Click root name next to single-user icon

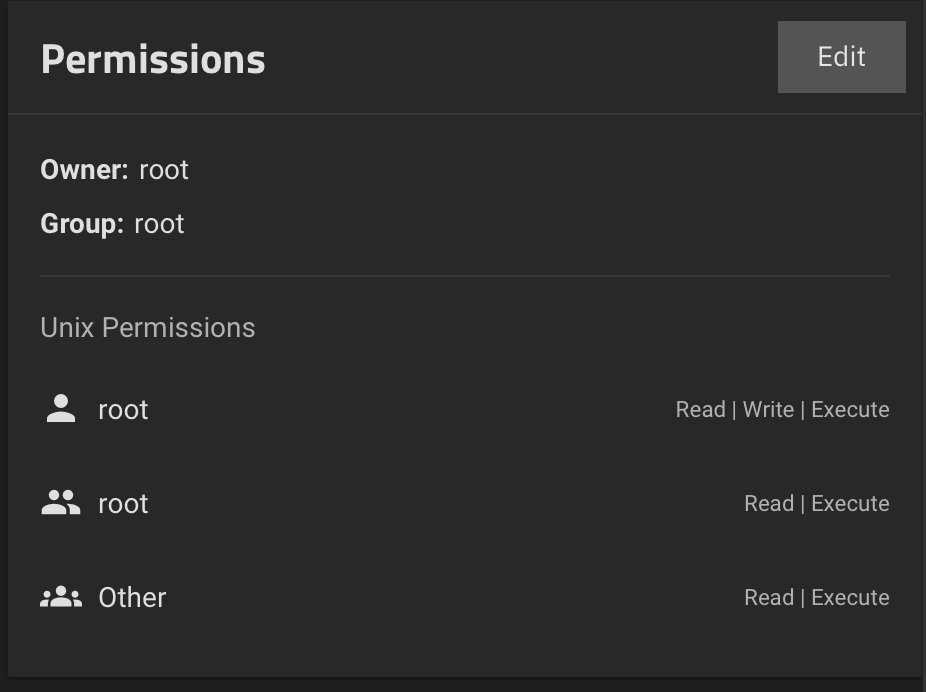123,410
